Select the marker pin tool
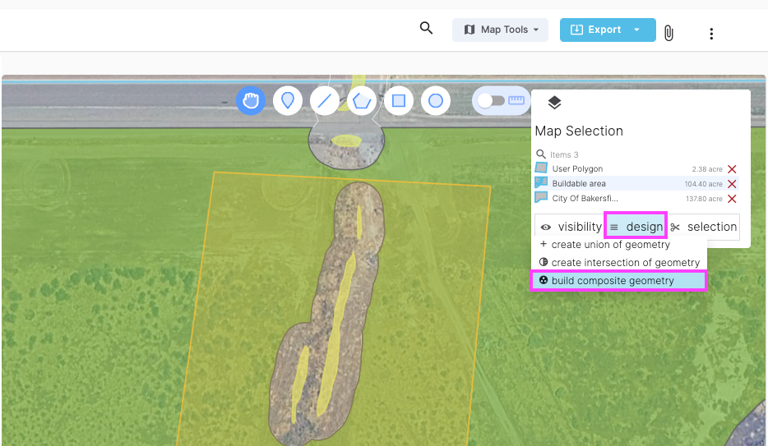Image resolution: width=768 pixels, height=446 pixels. pos(288,101)
